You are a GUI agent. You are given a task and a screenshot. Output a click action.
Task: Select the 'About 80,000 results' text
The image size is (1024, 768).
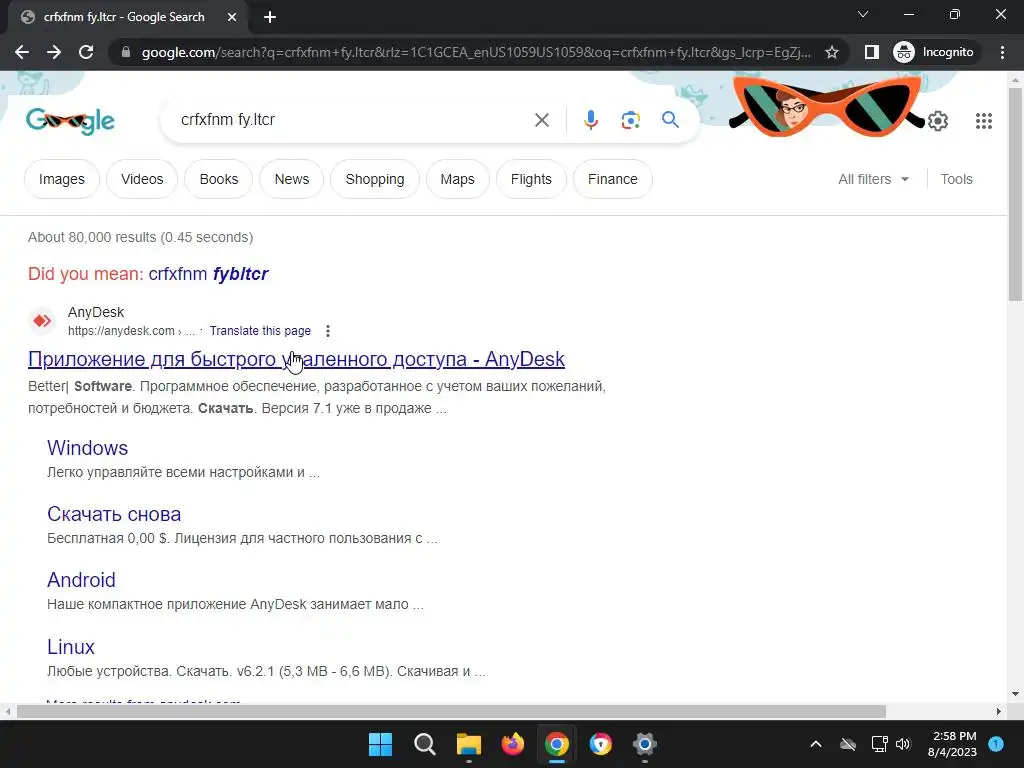[x=140, y=237]
